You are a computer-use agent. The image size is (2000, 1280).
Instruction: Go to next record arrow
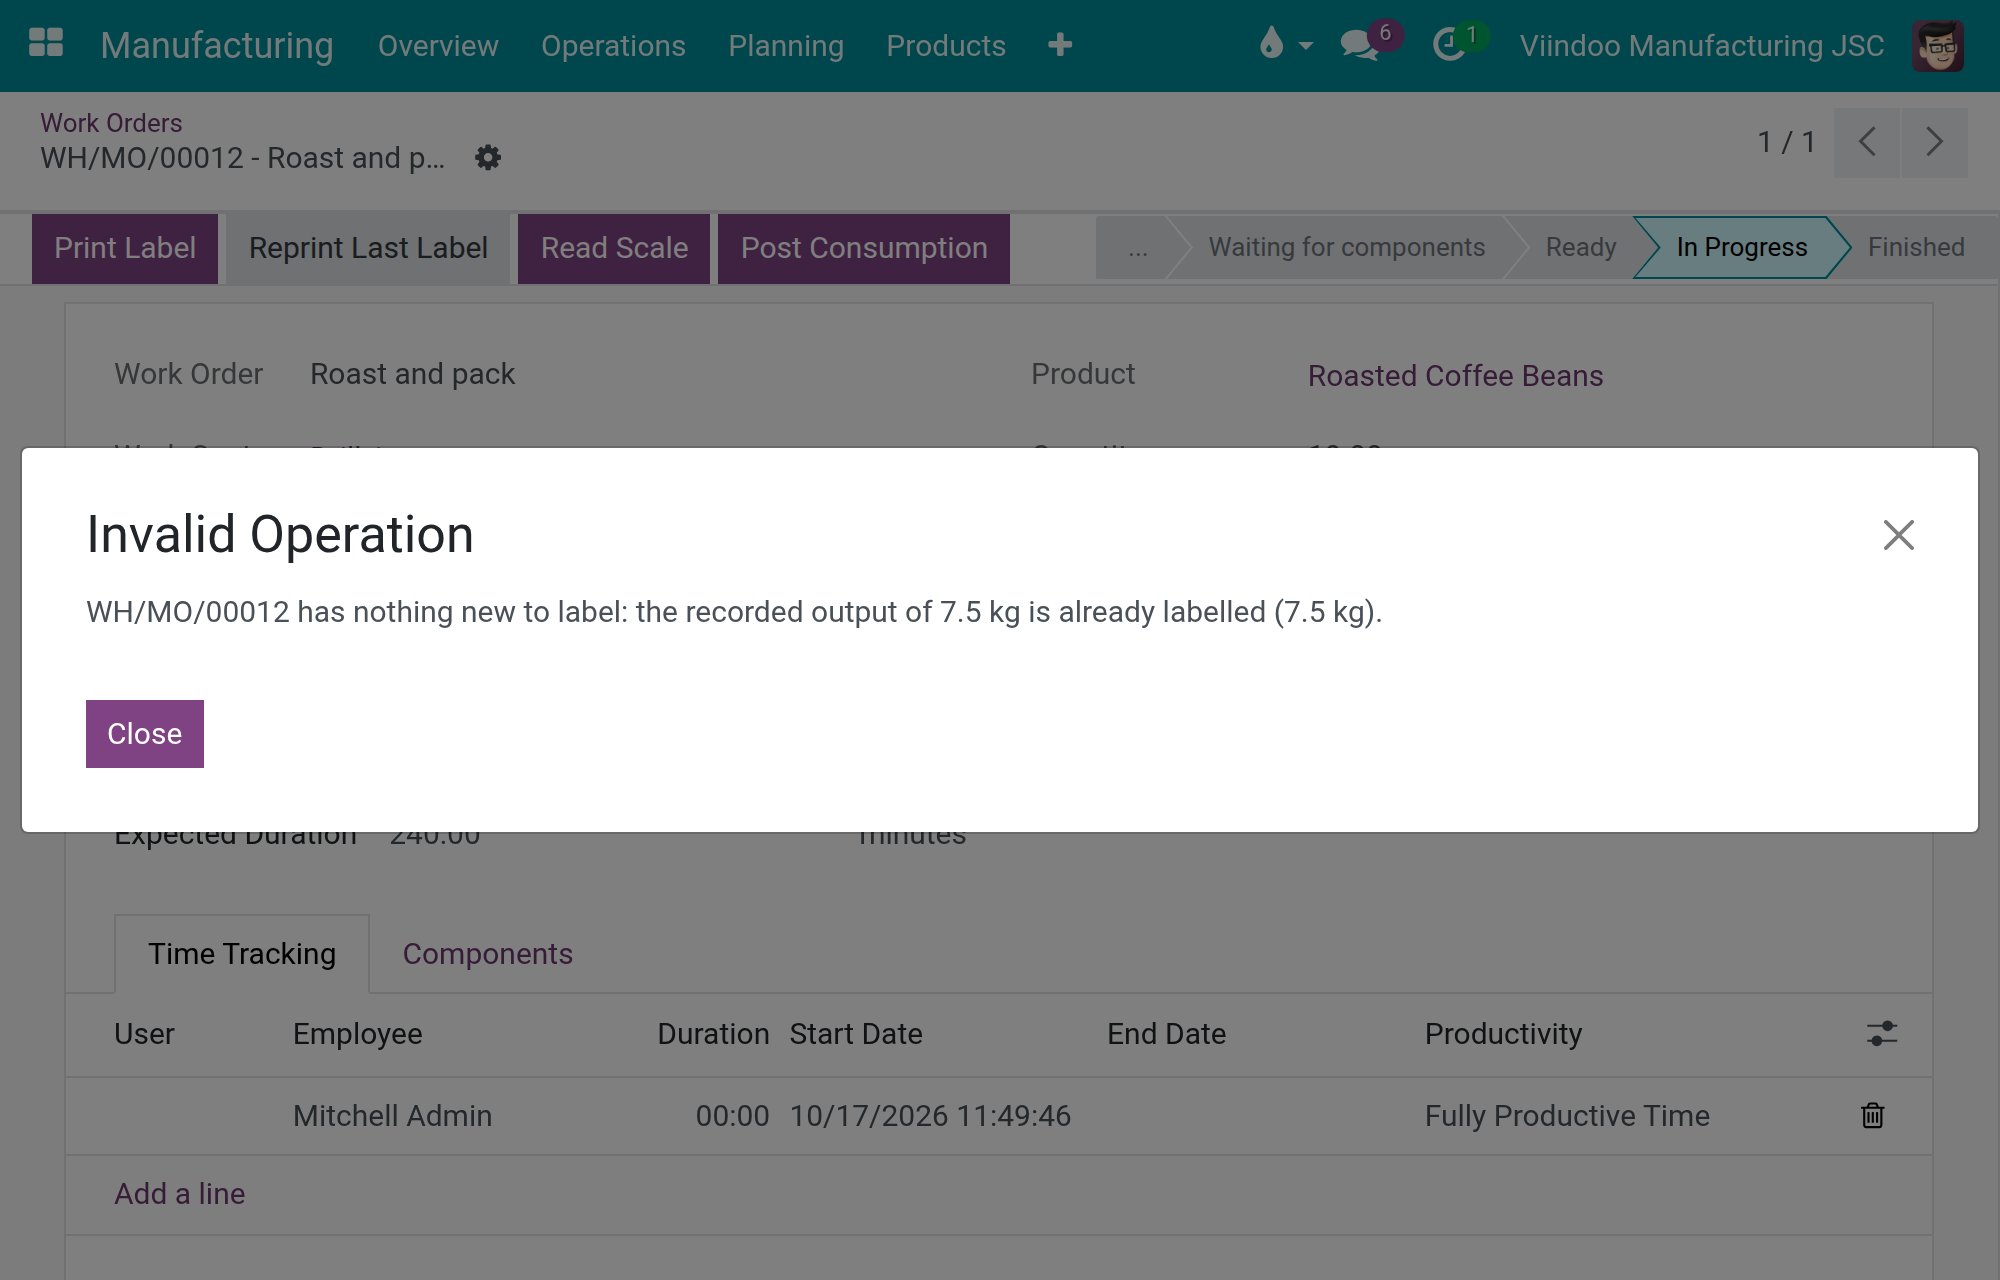(x=1934, y=142)
